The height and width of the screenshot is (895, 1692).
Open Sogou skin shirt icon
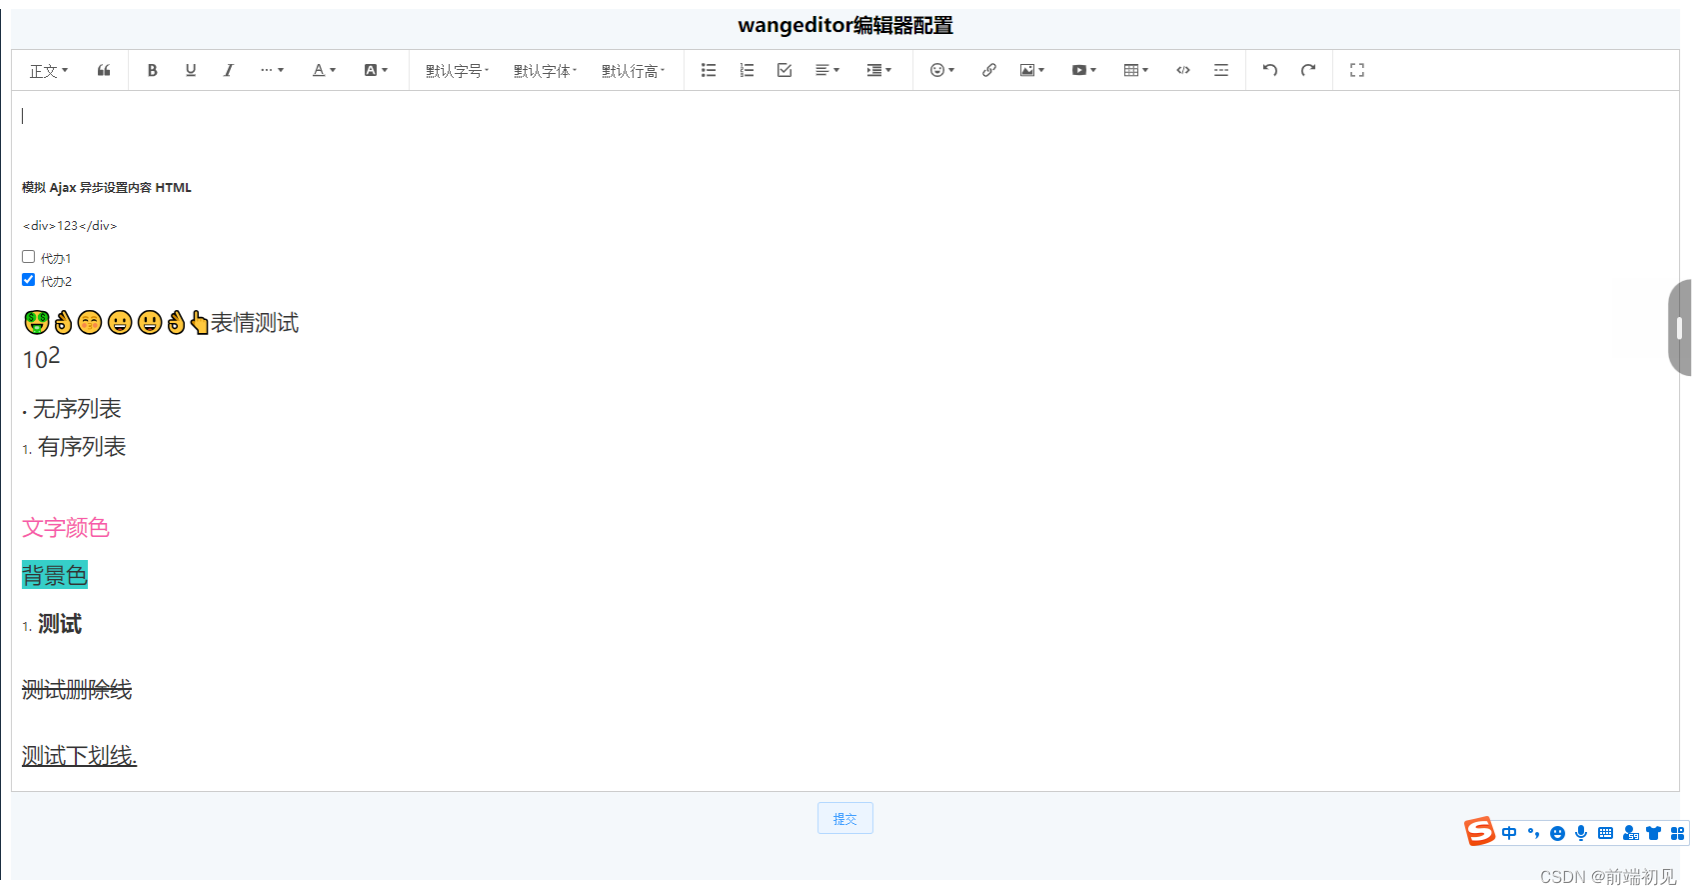pos(1653,833)
